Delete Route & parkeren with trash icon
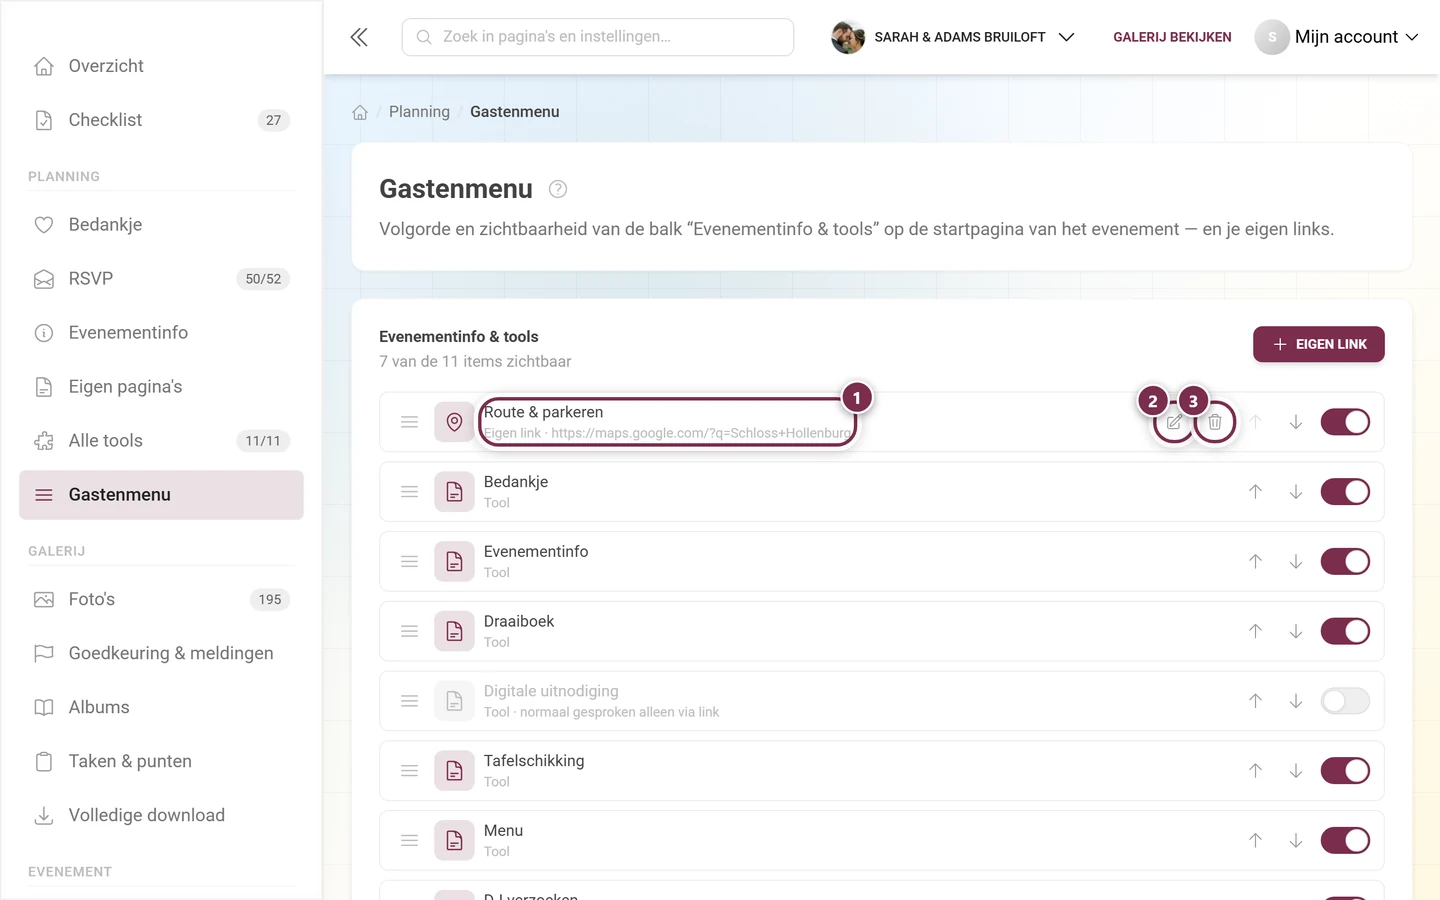1440x900 pixels. tap(1215, 422)
